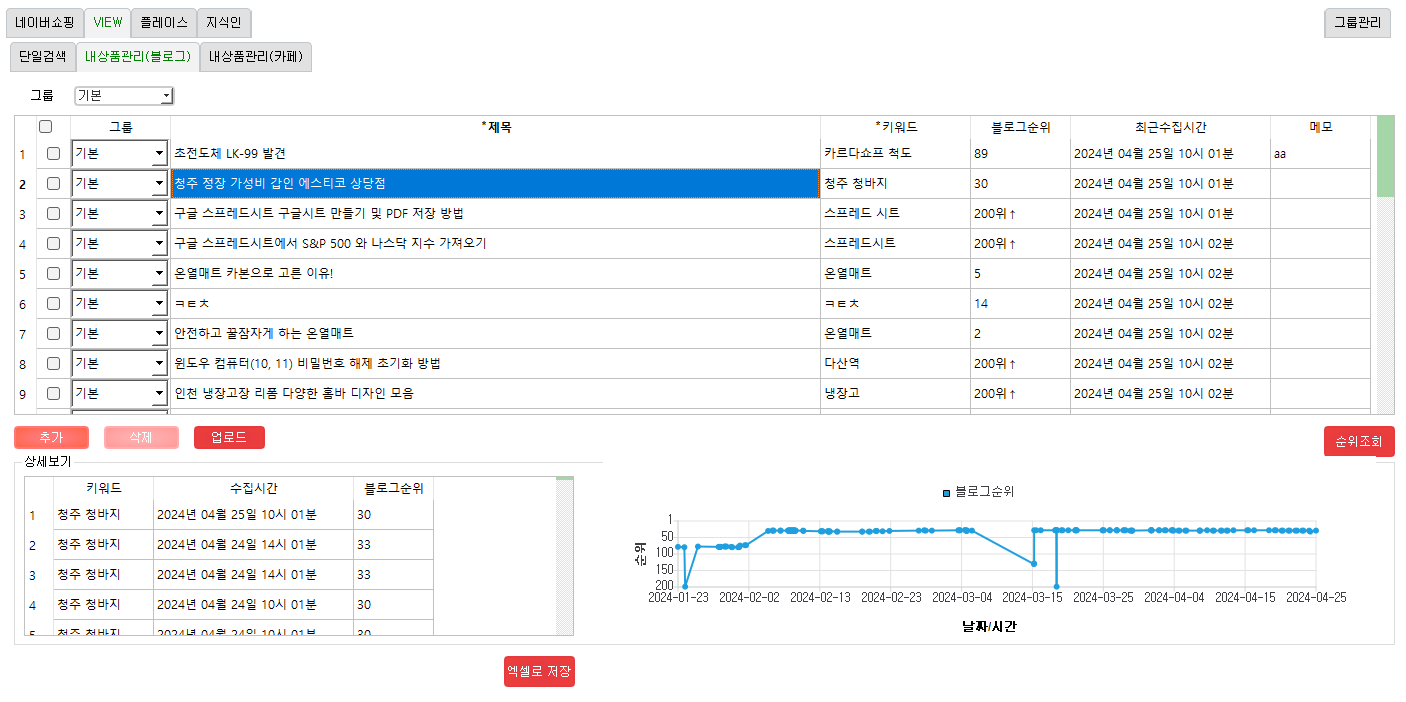Switch to 내상품관리(카페) sub-tab
1406x702 pixels.
pyautogui.click(x=256, y=57)
